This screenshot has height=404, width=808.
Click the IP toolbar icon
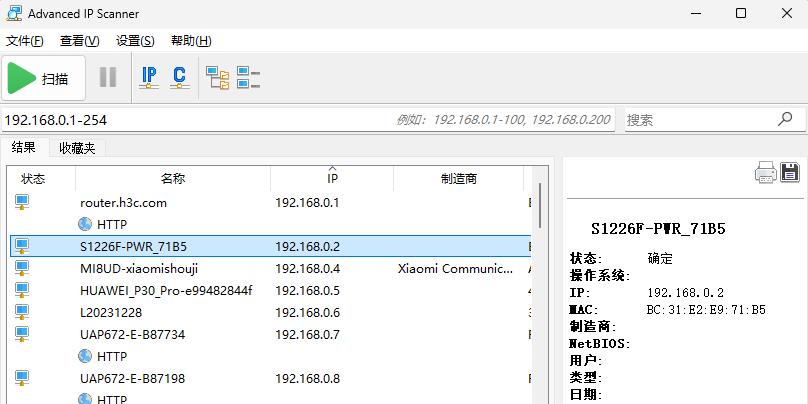149,78
